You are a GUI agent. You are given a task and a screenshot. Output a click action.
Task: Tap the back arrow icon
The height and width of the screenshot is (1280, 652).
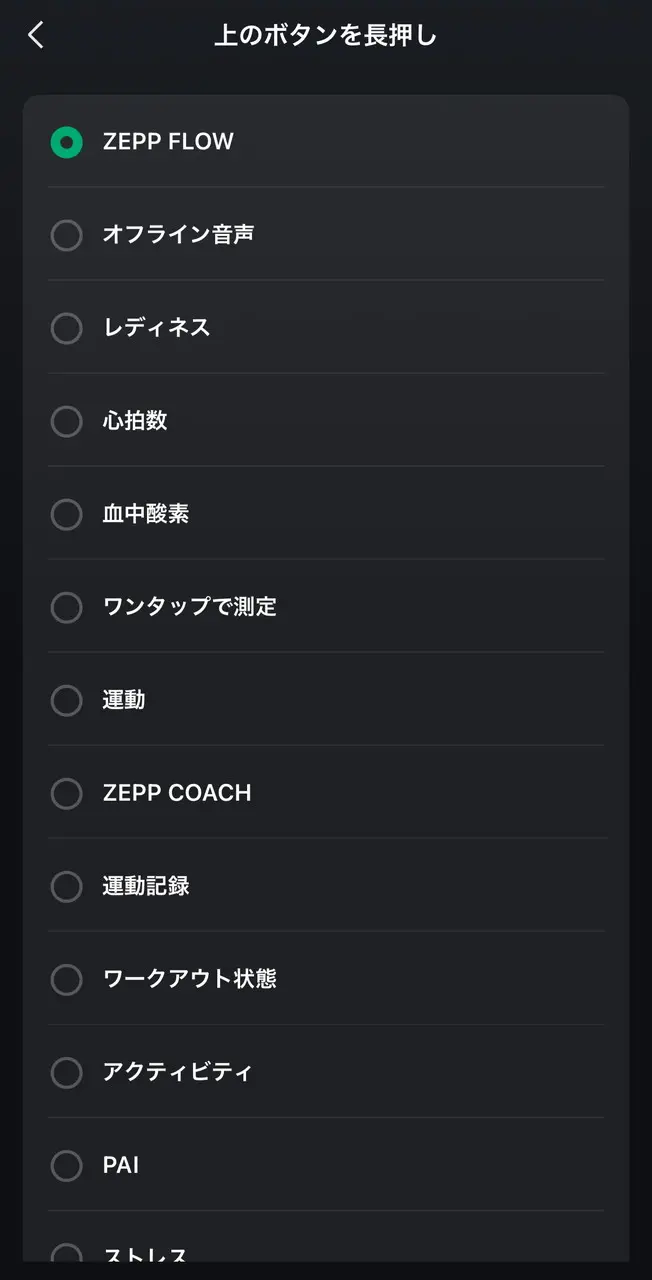pos(36,36)
